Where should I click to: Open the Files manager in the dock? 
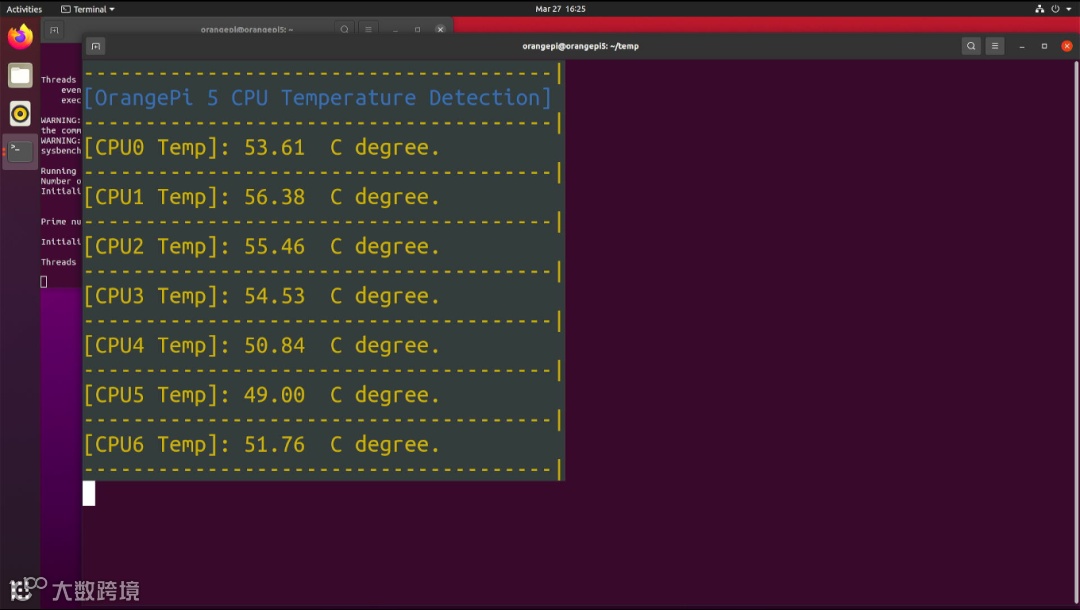click(x=20, y=75)
